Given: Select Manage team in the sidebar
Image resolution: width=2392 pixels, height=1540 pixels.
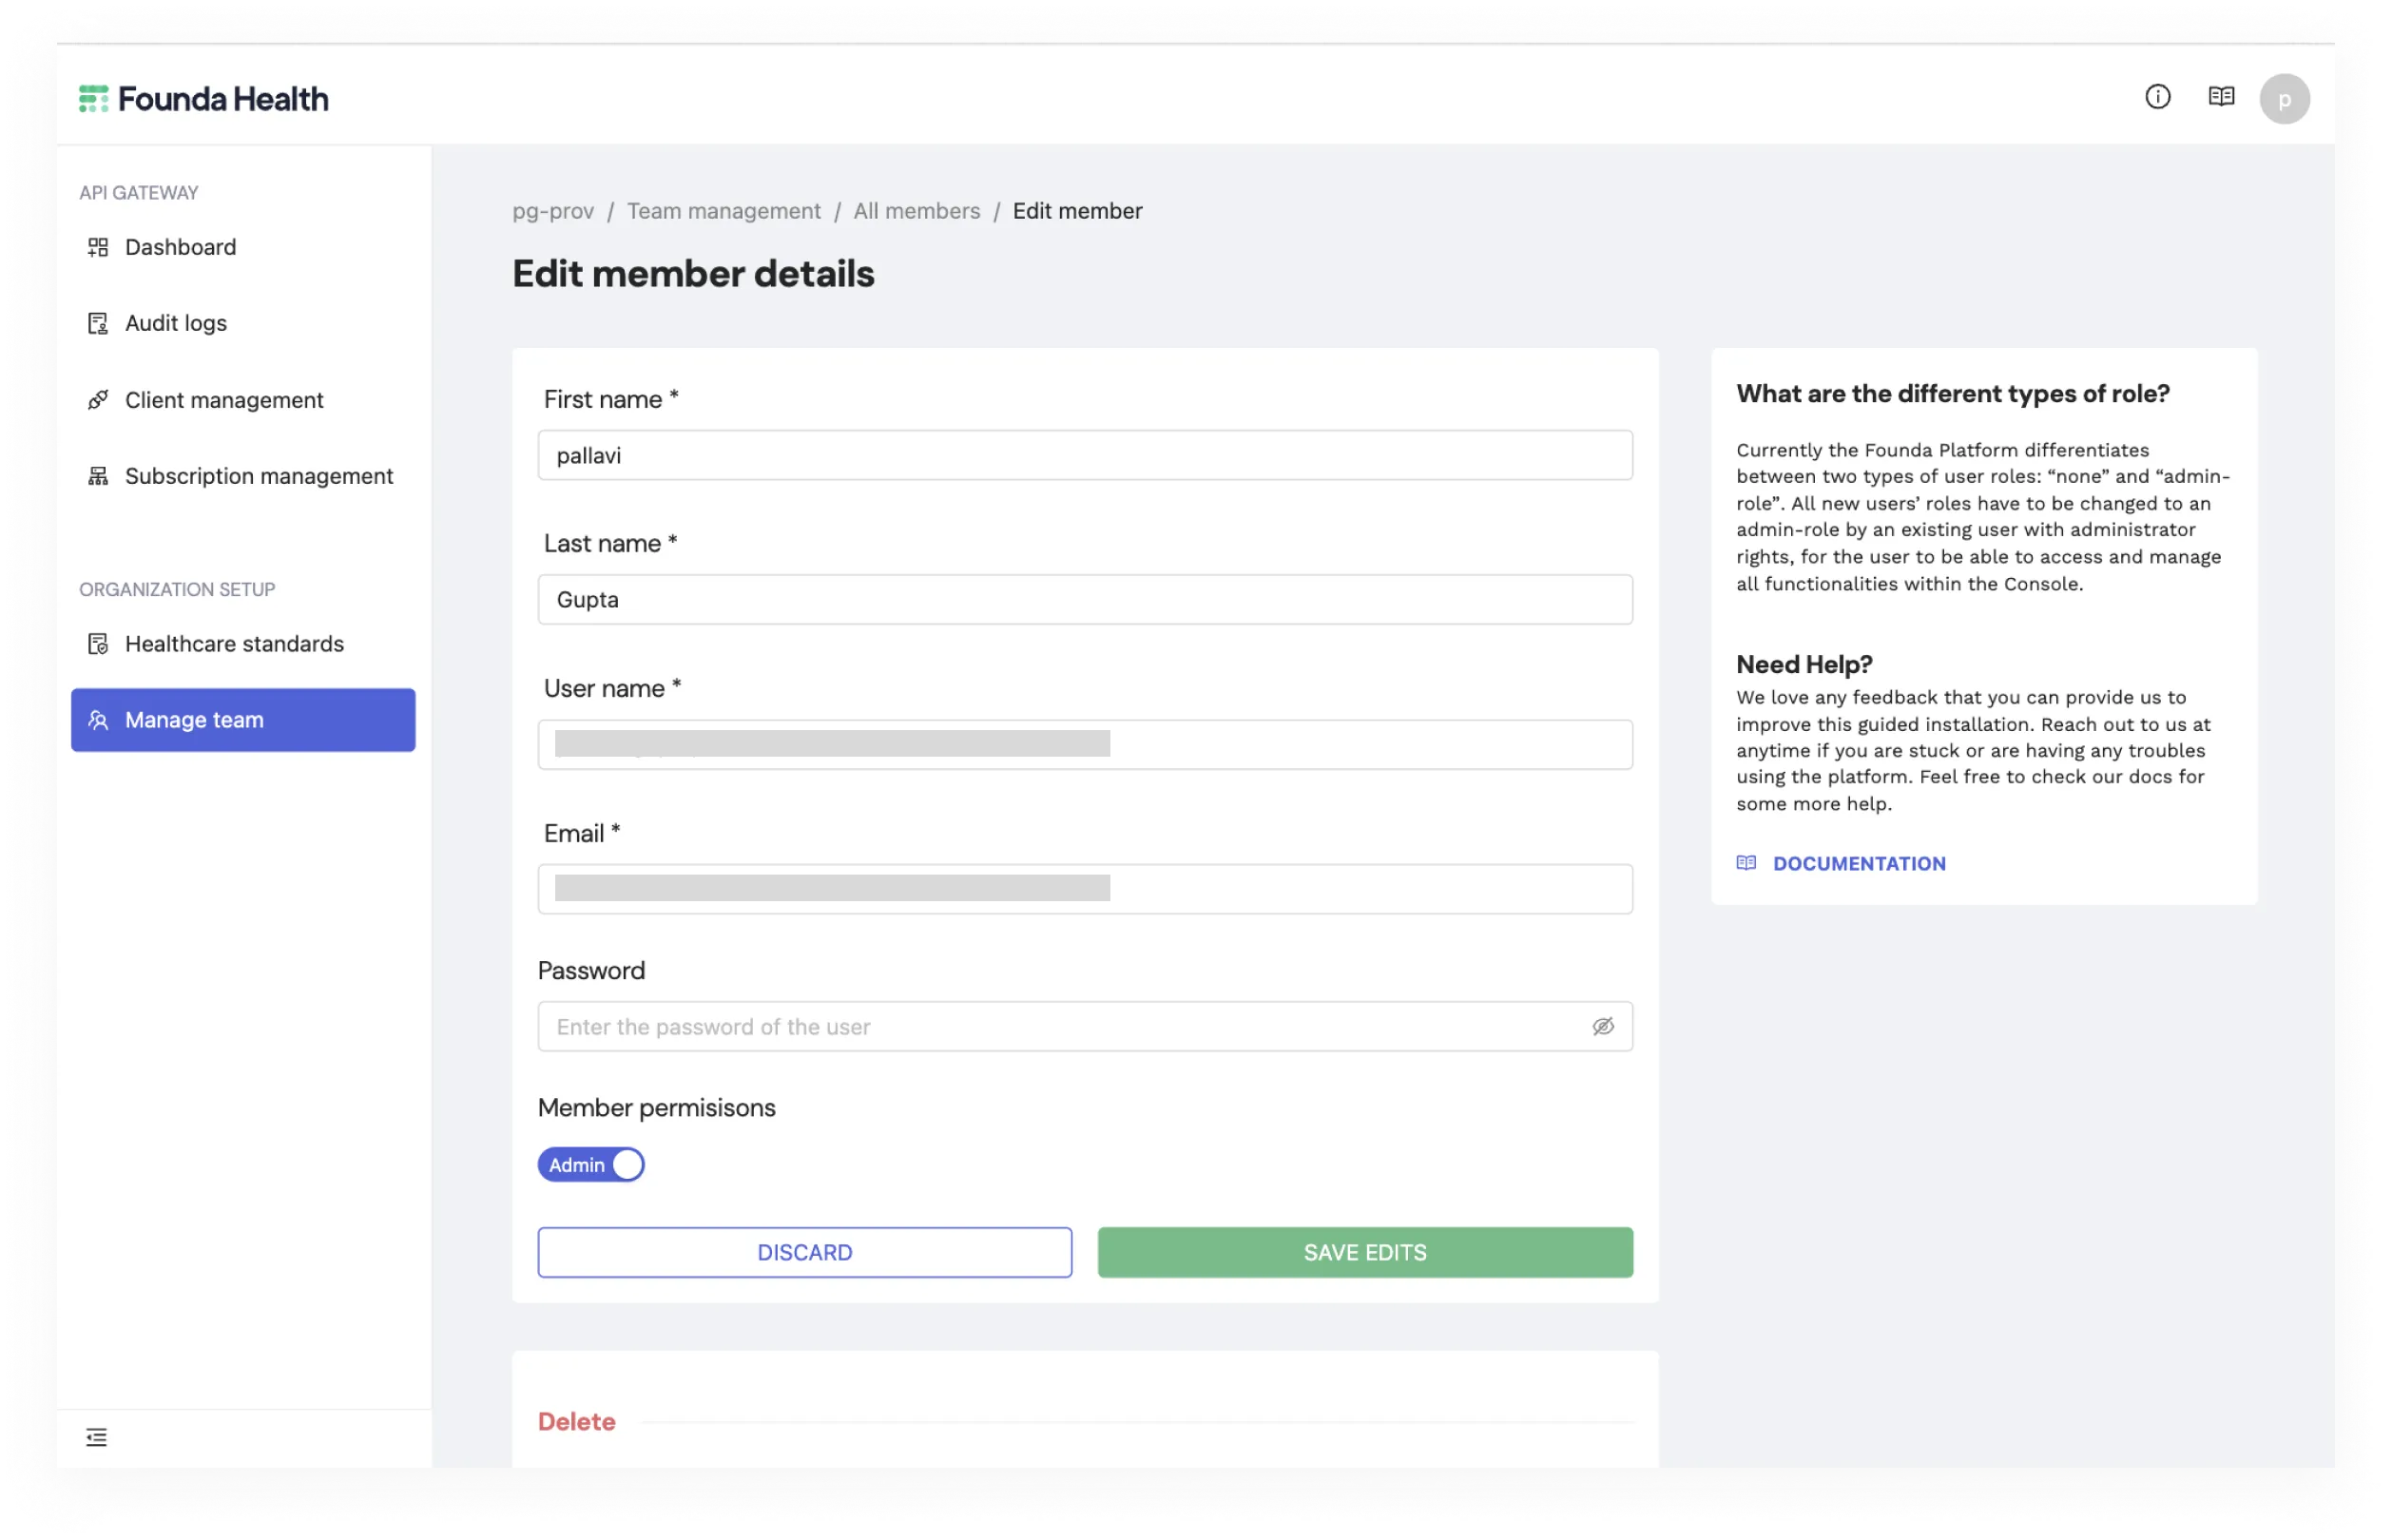Looking at the screenshot, I should 243,720.
